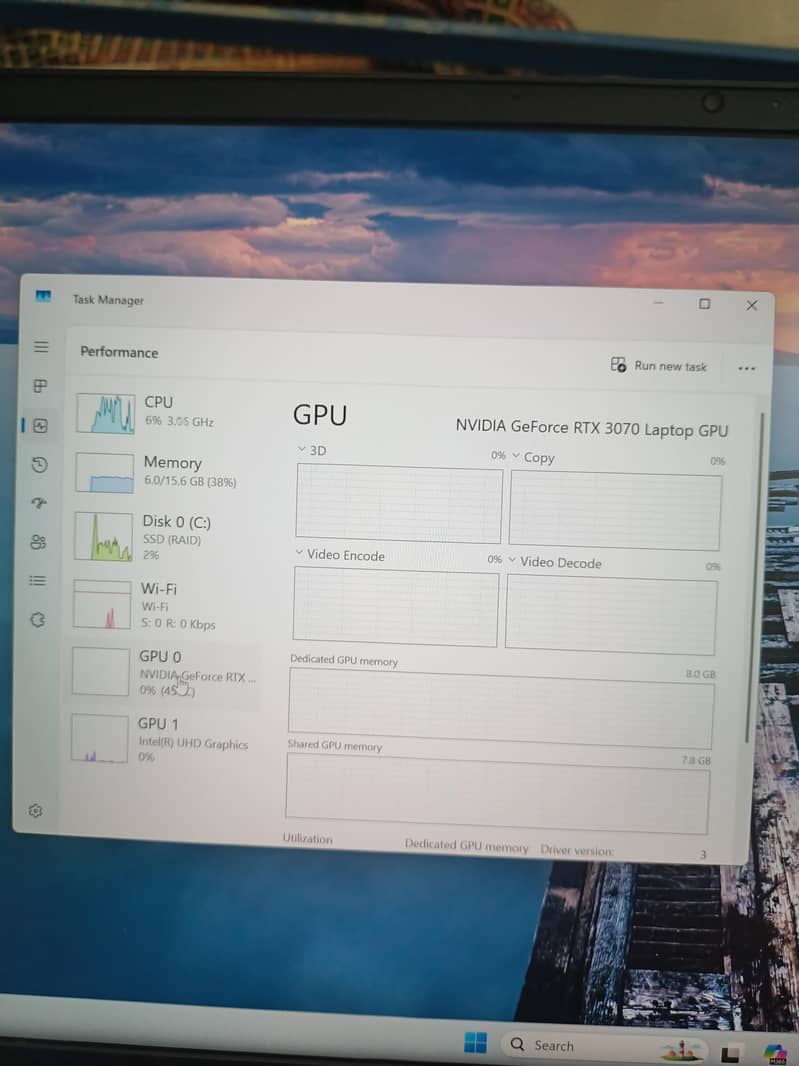
Task: Open the hamburger navigation menu
Action: [x=41, y=347]
